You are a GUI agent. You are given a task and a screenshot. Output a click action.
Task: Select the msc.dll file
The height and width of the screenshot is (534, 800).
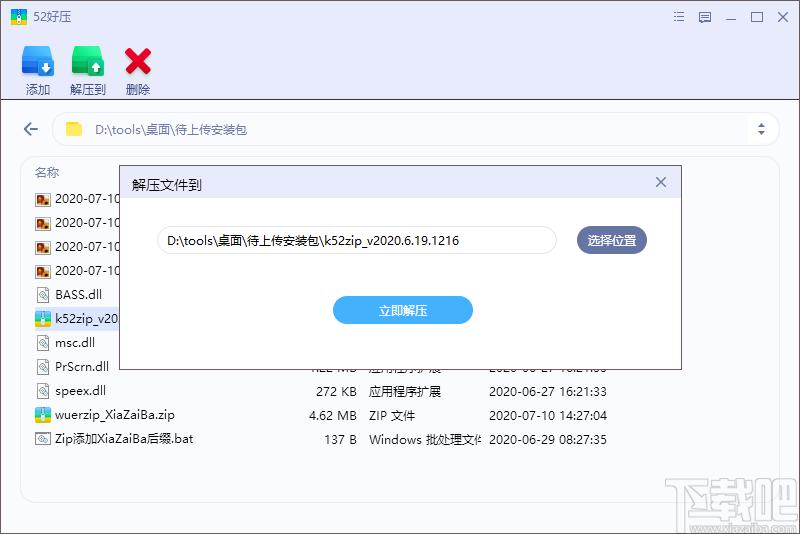tap(77, 342)
